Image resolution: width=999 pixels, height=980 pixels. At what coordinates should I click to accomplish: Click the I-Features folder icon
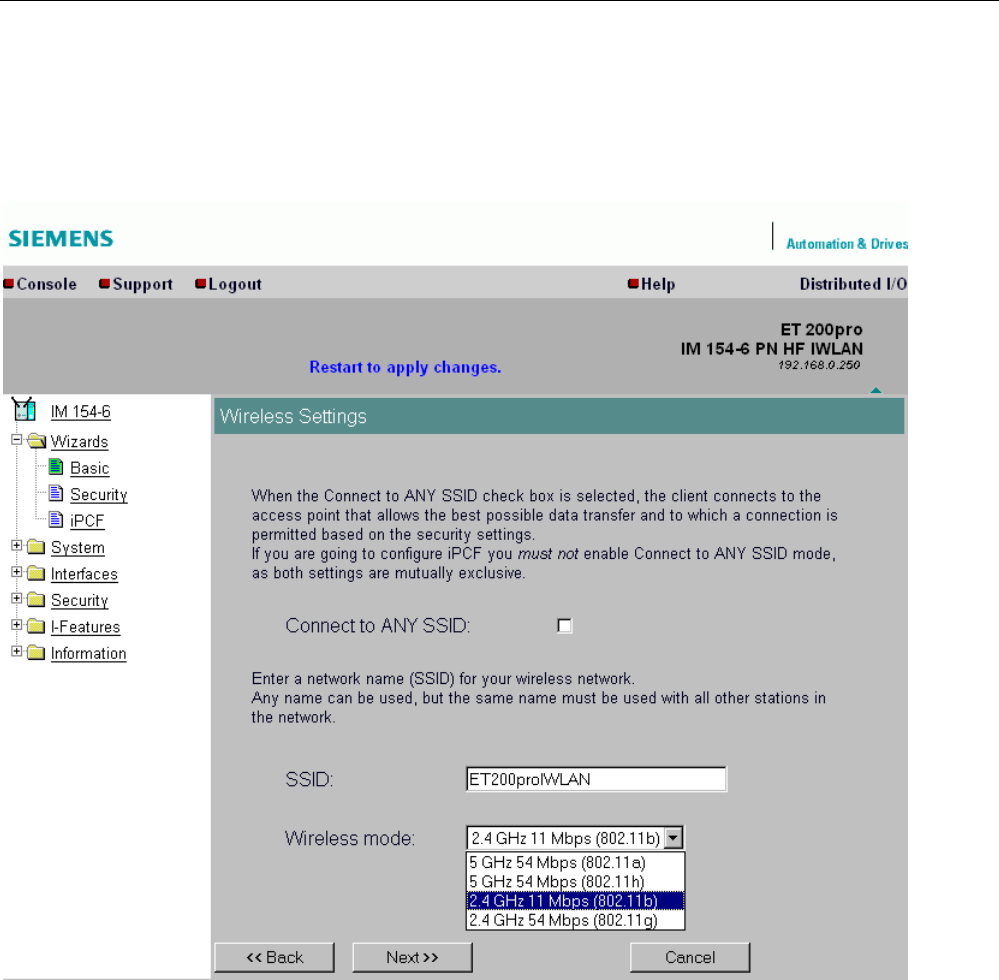point(36,626)
